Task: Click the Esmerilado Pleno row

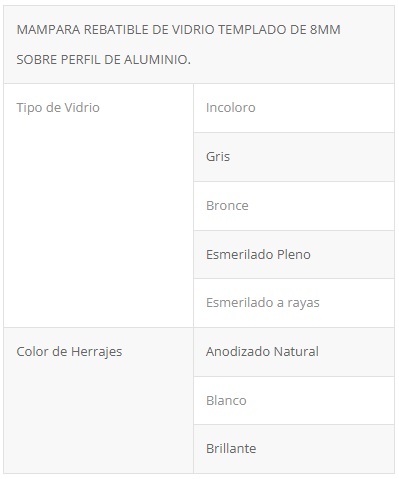Action: (294, 254)
